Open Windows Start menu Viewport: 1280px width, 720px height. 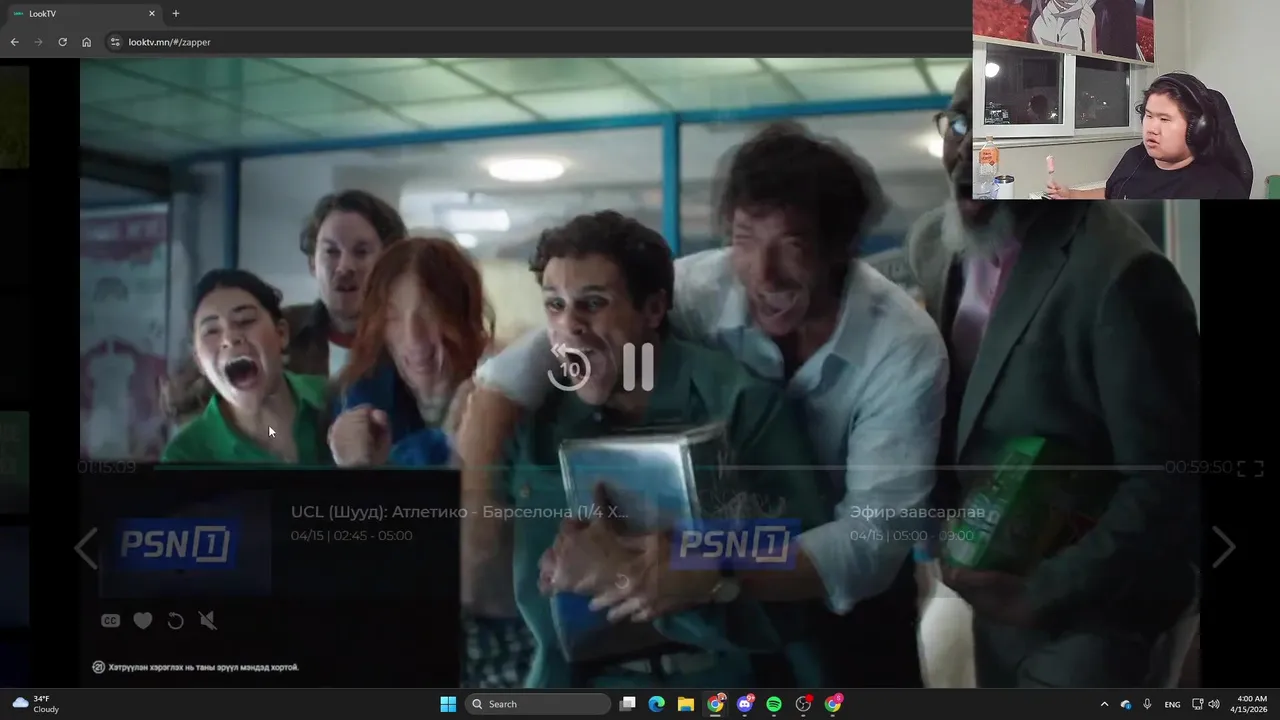click(448, 704)
